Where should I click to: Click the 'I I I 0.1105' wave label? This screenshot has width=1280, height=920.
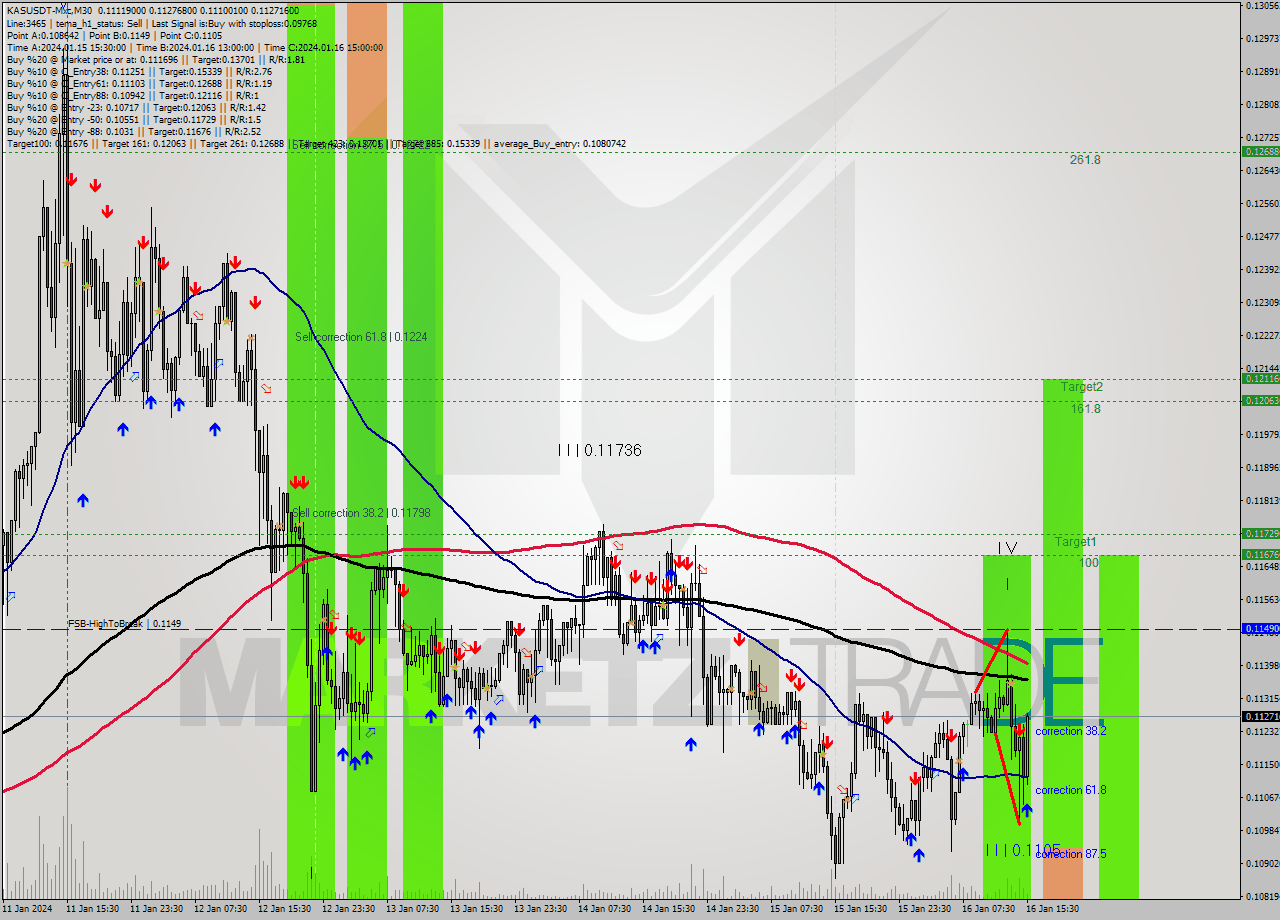(x=1023, y=850)
